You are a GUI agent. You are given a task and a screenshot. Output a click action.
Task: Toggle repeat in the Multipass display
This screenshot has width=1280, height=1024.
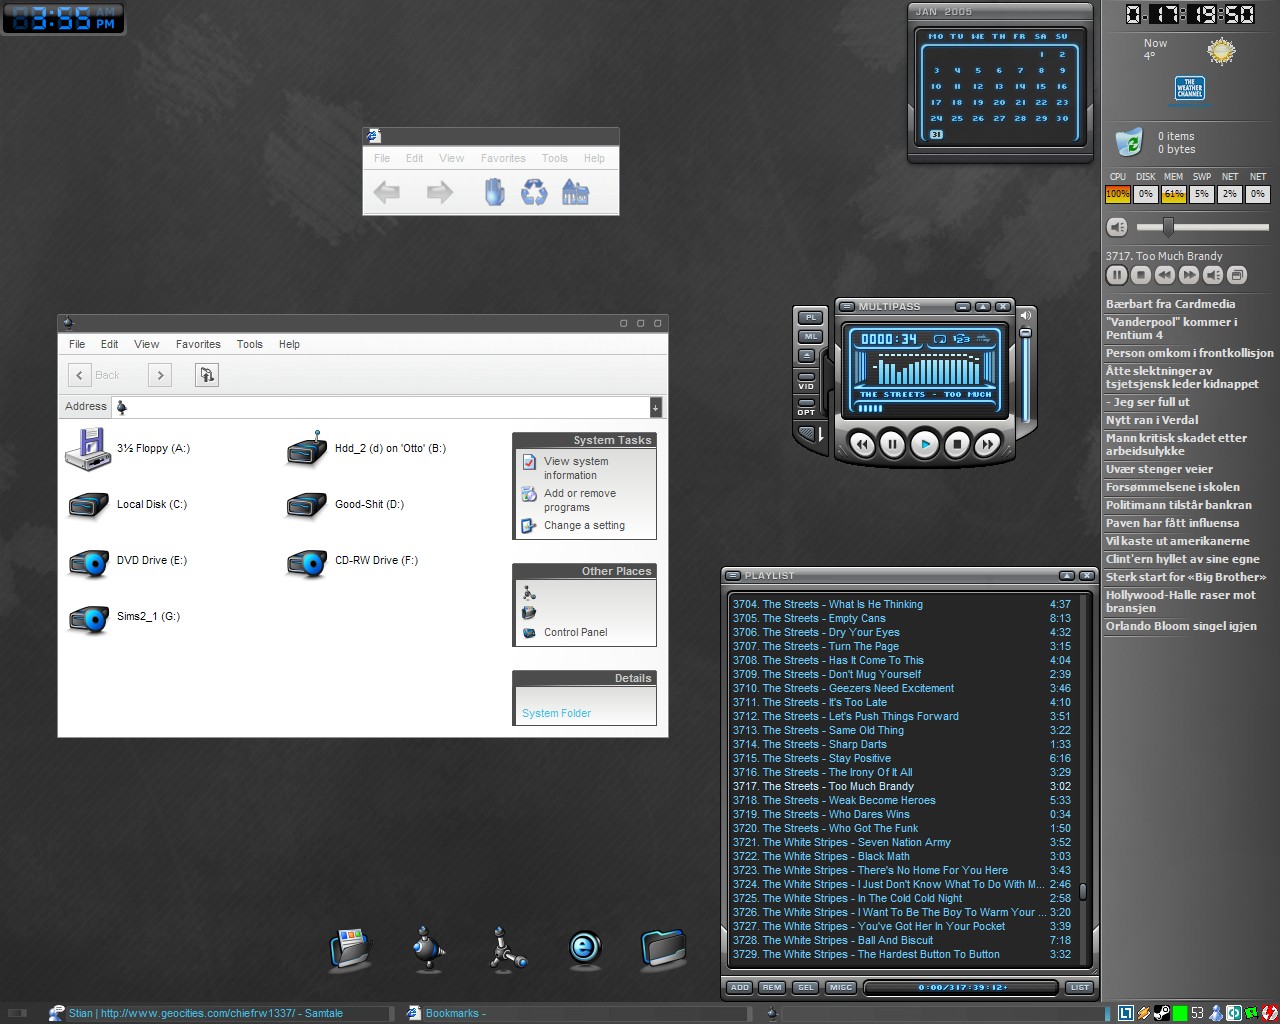[x=939, y=339]
